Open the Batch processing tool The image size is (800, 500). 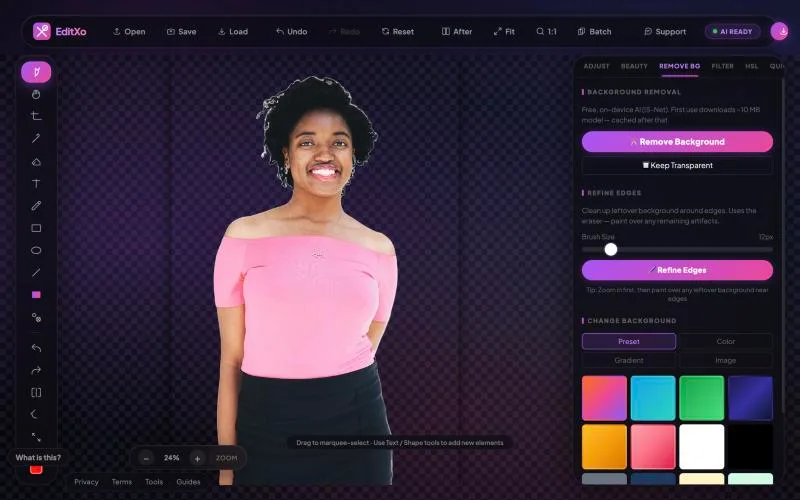pos(594,32)
